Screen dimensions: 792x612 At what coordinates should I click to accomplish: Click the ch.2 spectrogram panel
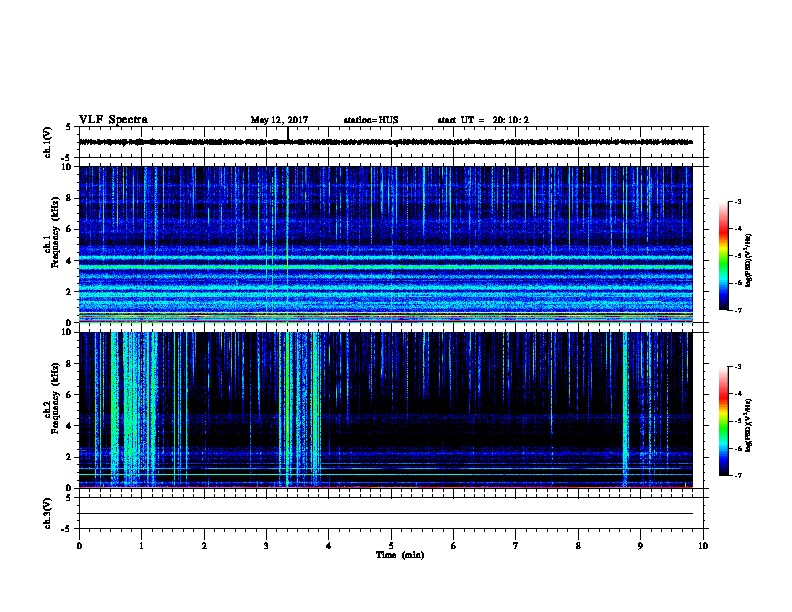pos(386,410)
